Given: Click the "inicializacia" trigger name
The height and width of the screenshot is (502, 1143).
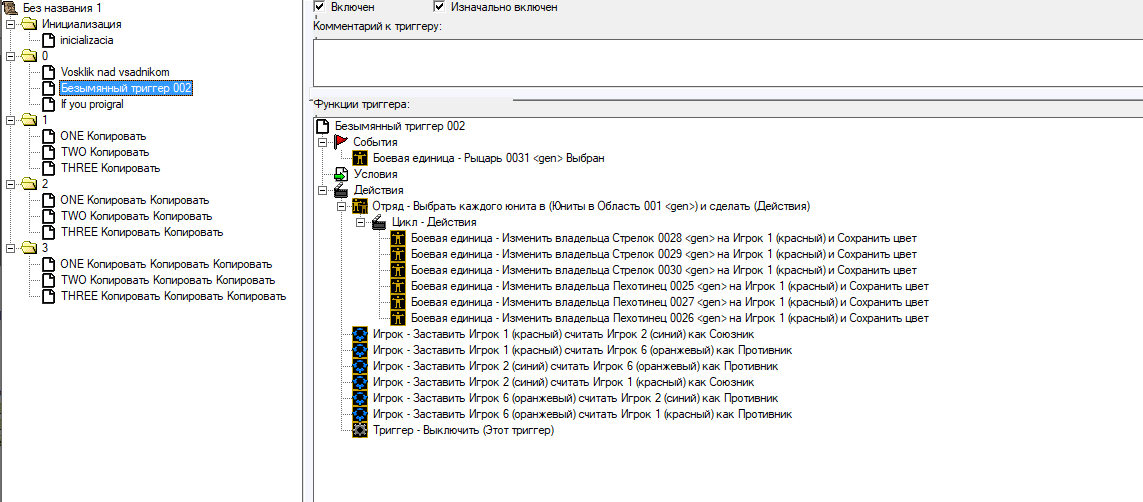Looking at the screenshot, I should click(87, 40).
